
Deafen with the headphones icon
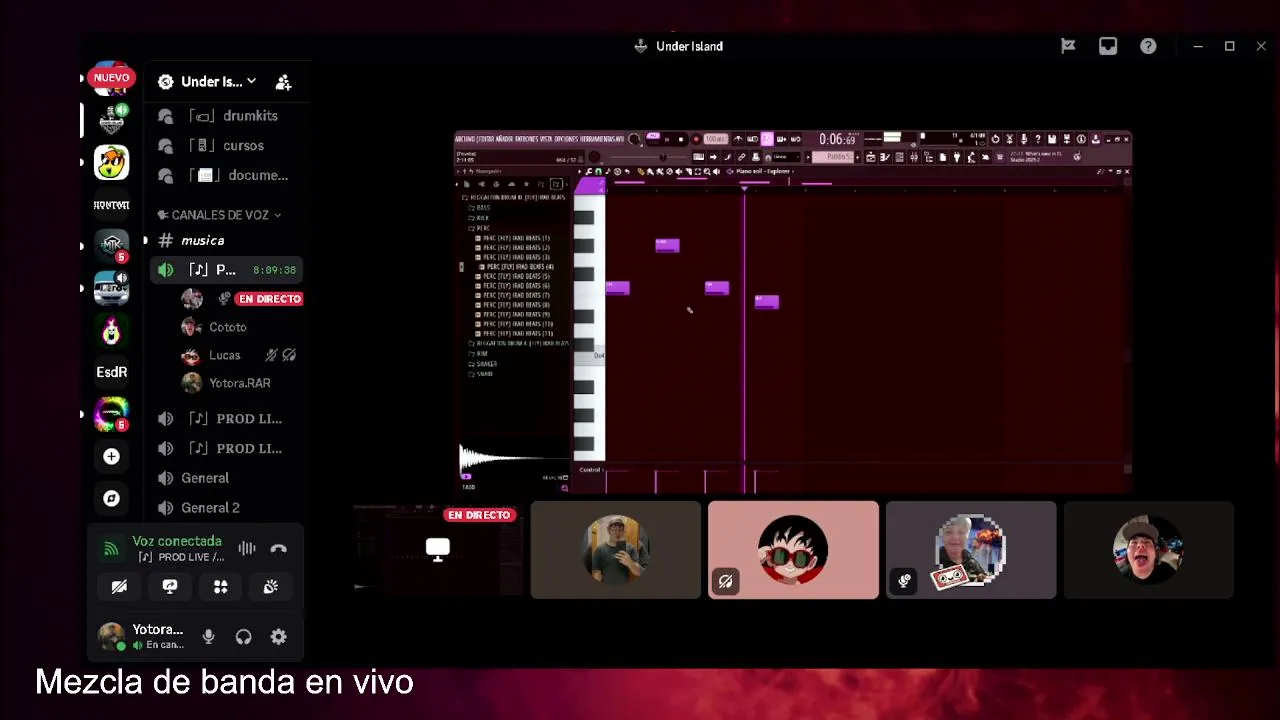(x=243, y=637)
